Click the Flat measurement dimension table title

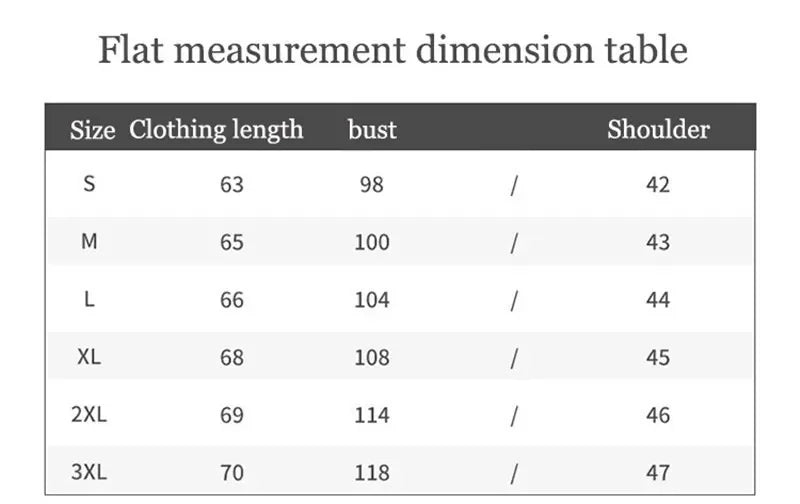[x=393, y=50]
